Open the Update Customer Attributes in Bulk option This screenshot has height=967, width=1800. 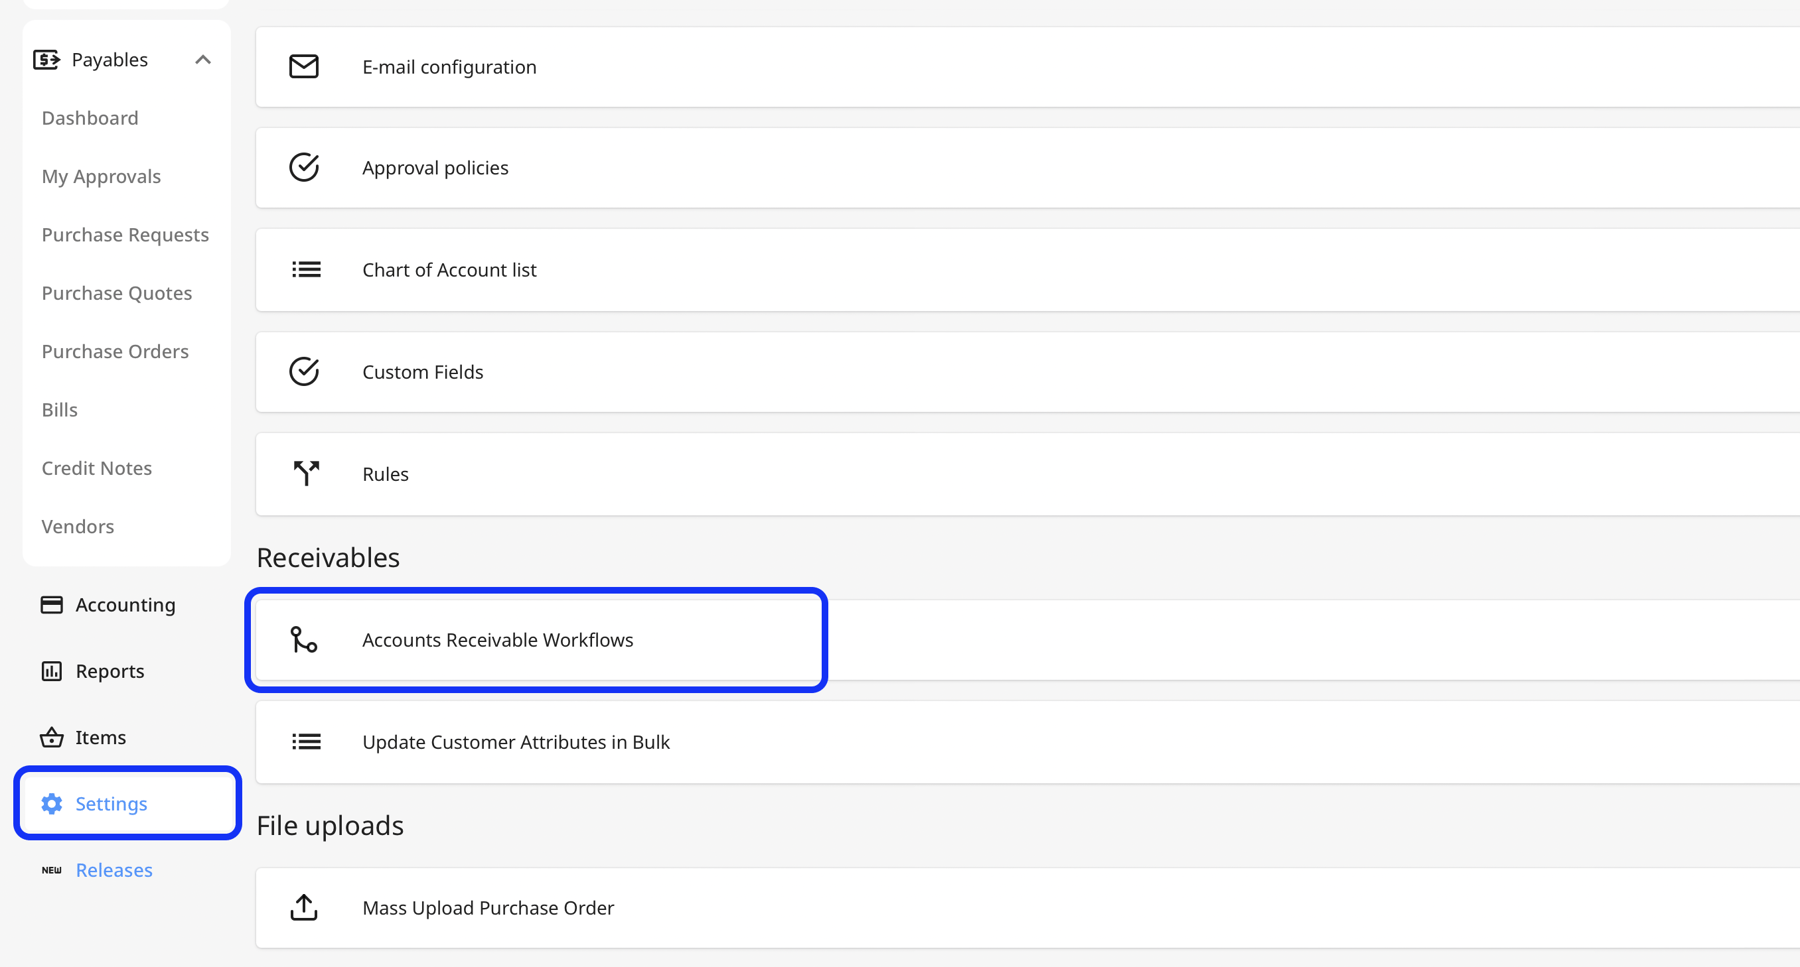516,741
